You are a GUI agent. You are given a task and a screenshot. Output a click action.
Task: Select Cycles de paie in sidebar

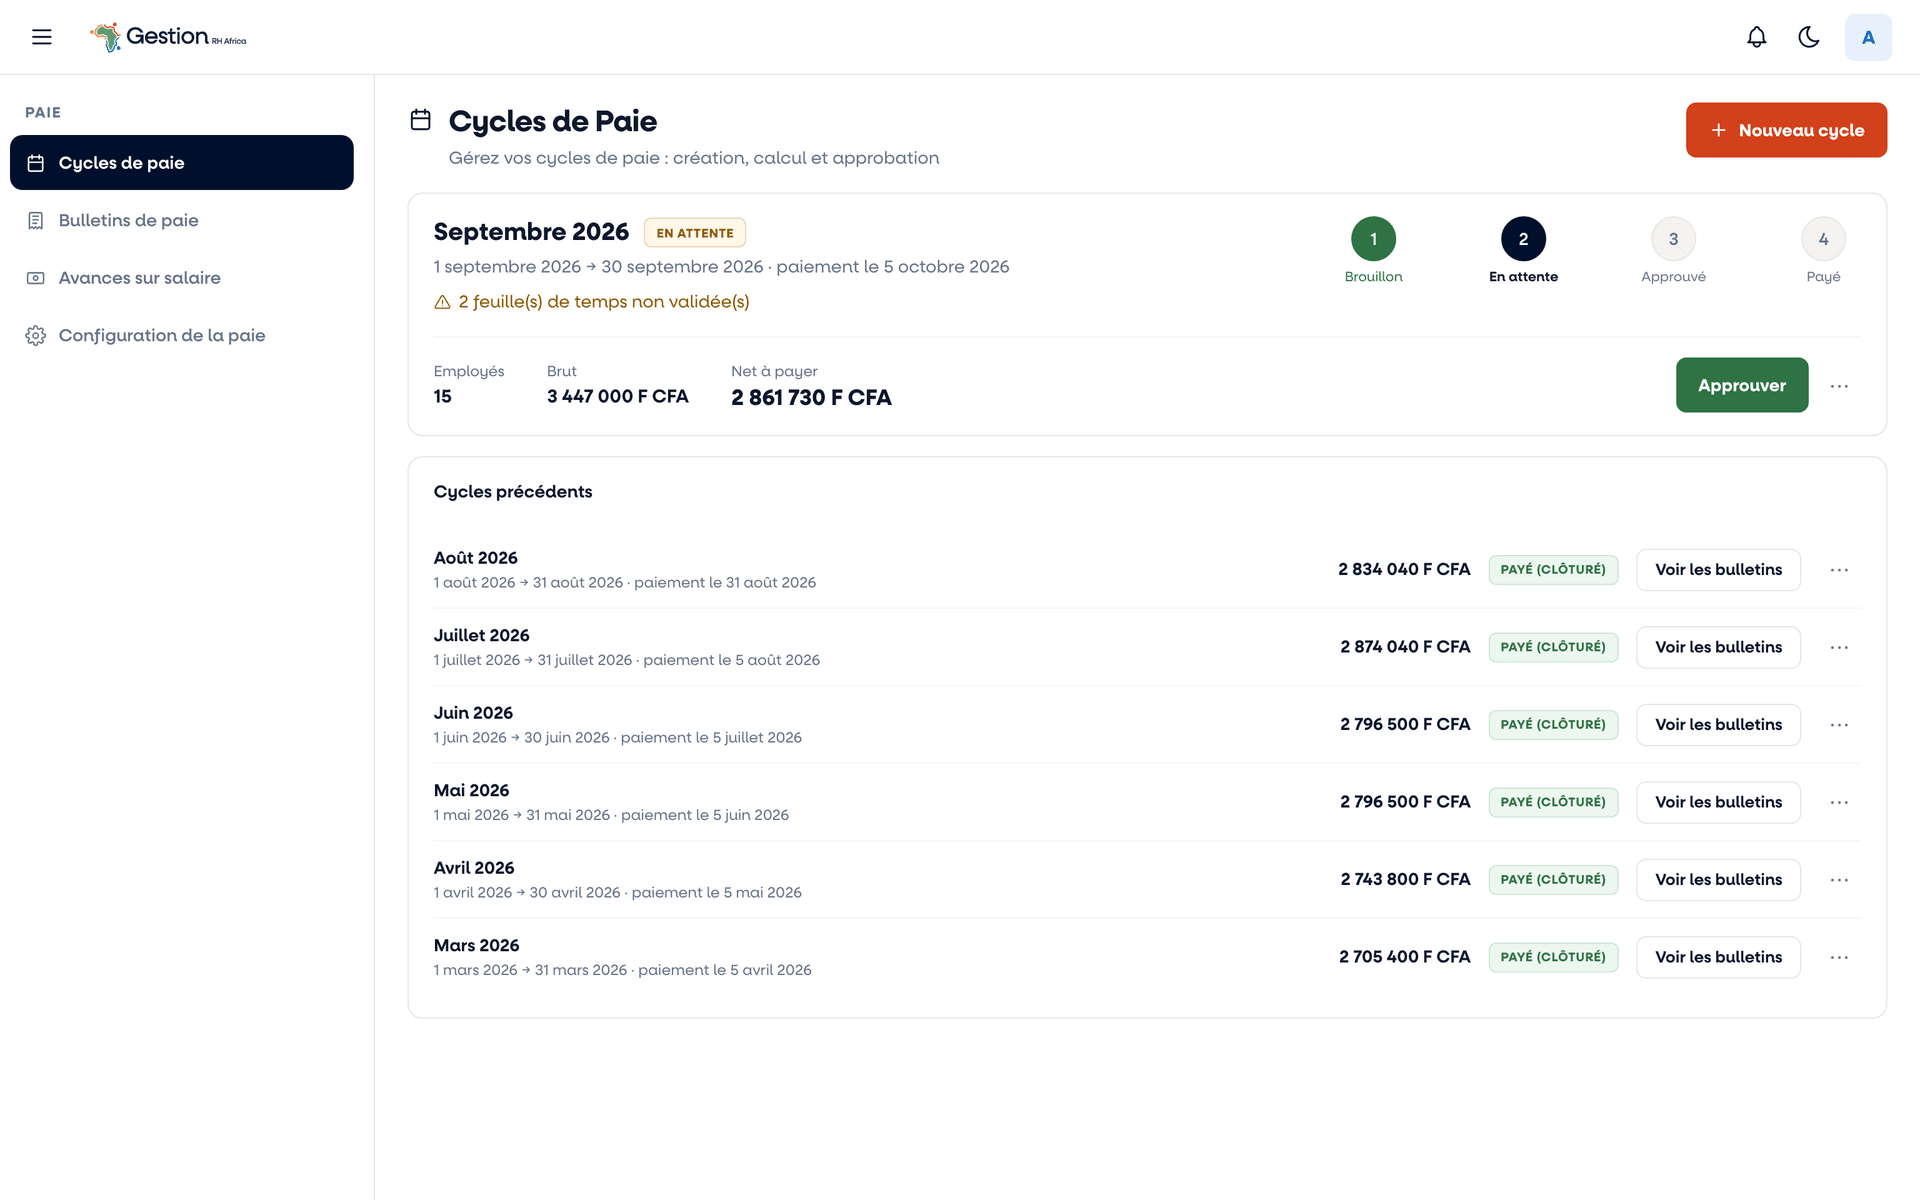pyautogui.click(x=182, y=162)
